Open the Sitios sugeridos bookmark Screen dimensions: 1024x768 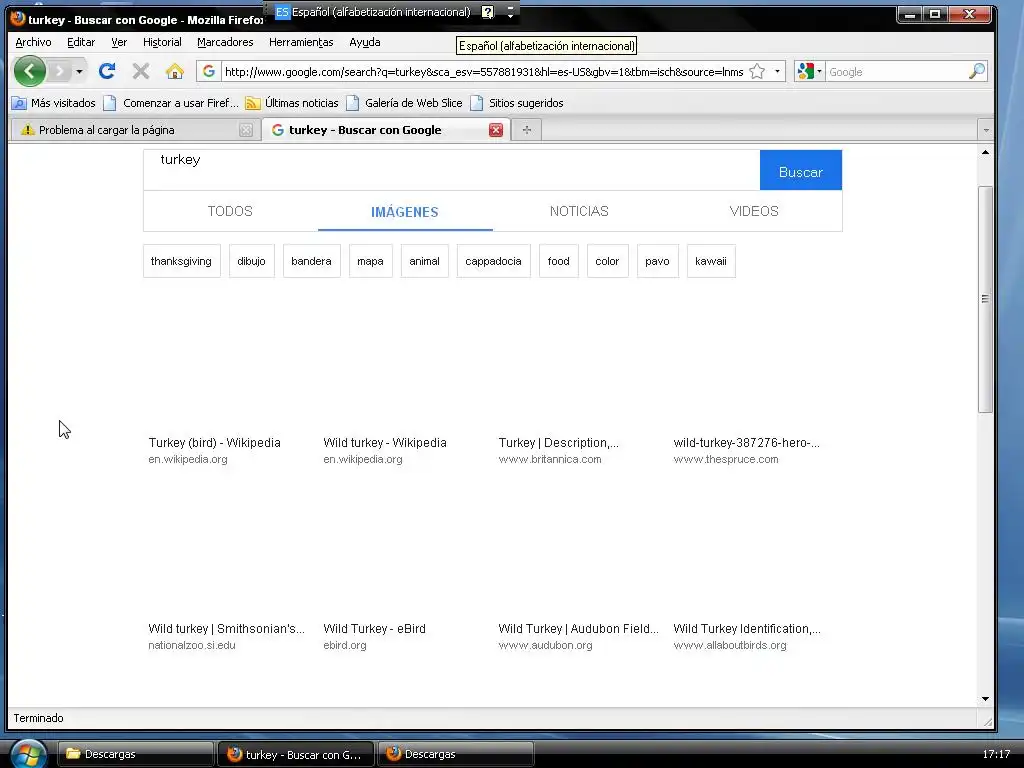click(517, 103)
